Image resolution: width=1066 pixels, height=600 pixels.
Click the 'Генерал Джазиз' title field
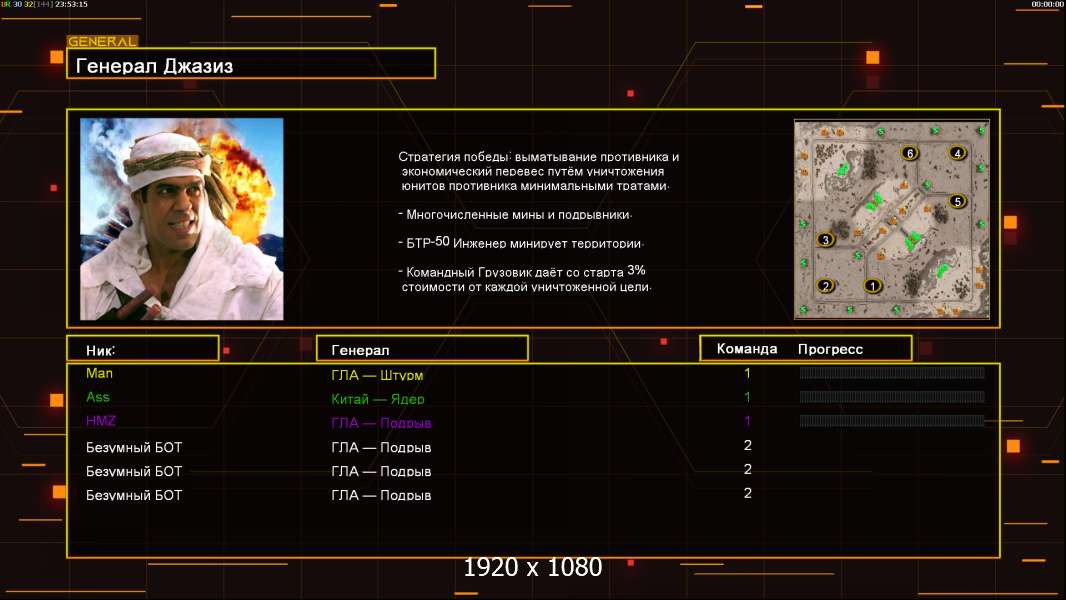coord(251,63)
